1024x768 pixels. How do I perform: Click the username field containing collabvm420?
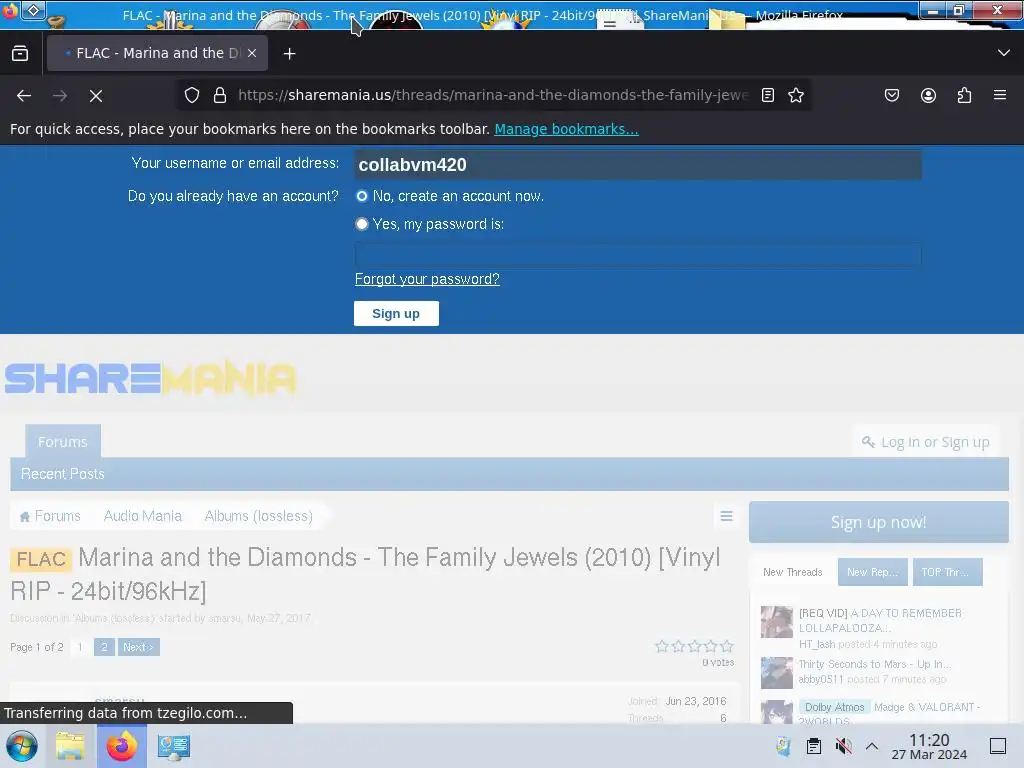638,165
